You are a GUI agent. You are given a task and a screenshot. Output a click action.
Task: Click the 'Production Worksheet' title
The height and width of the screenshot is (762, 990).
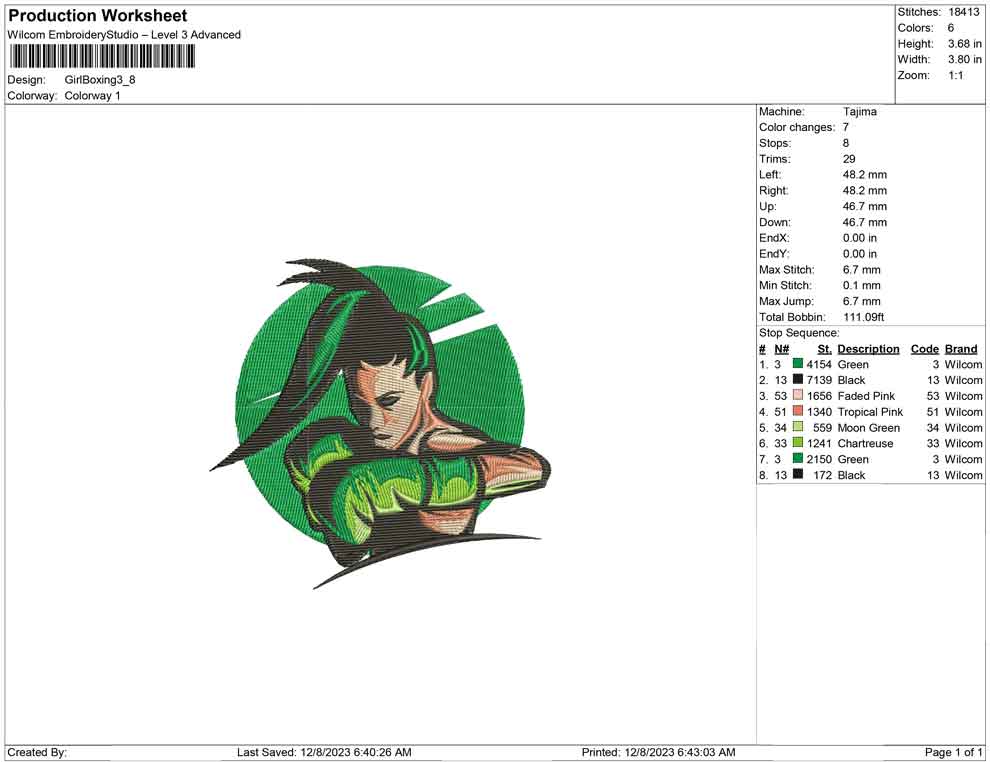pyautogui.click(x=98, y=16)
